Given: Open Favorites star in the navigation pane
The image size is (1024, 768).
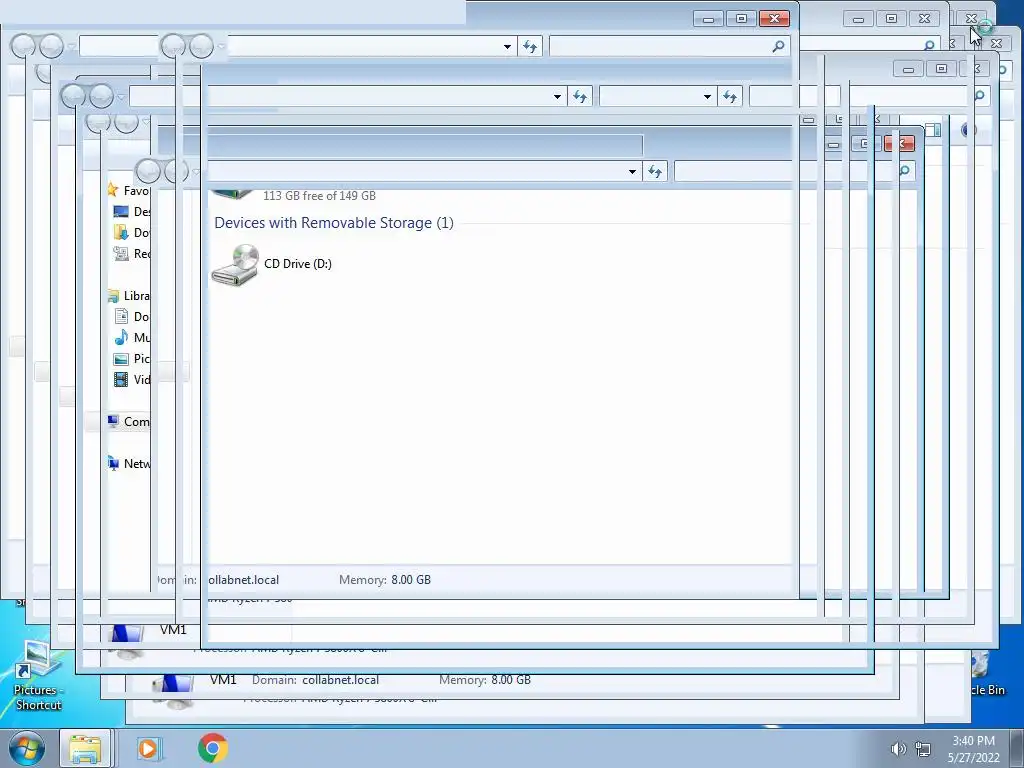Looking at the screenshot, I should pos(113,190).
